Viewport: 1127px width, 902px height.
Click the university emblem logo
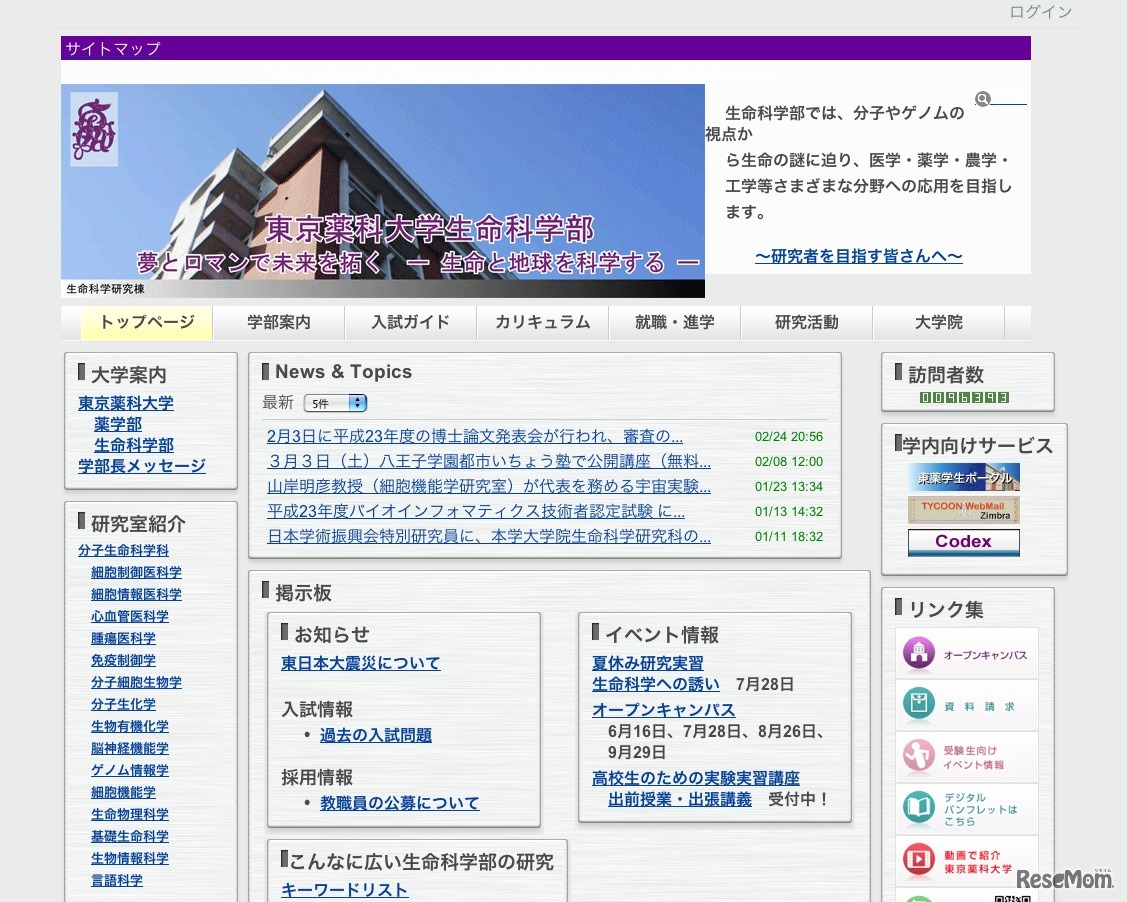point(94,130)
